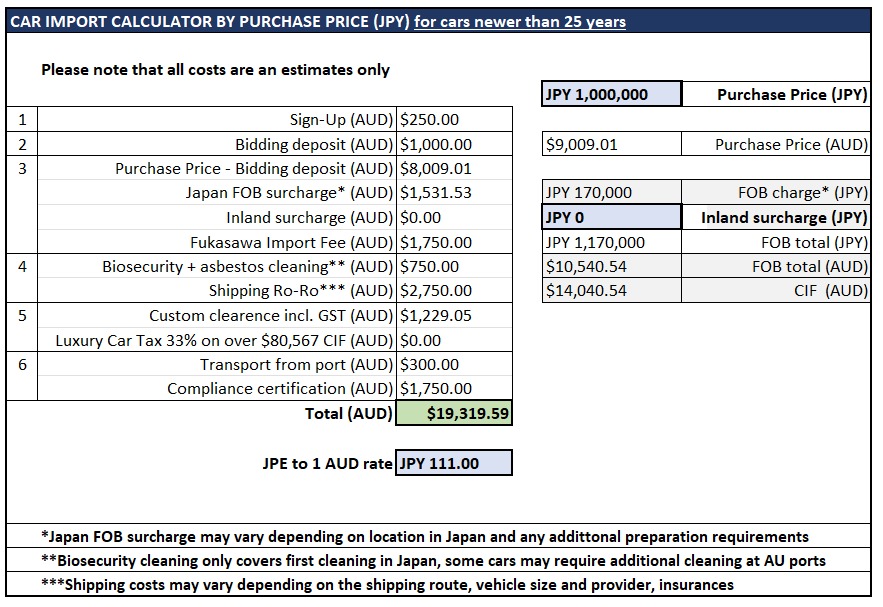Select the JPY 111.00 exchange rate cell

tap(454, 463)
